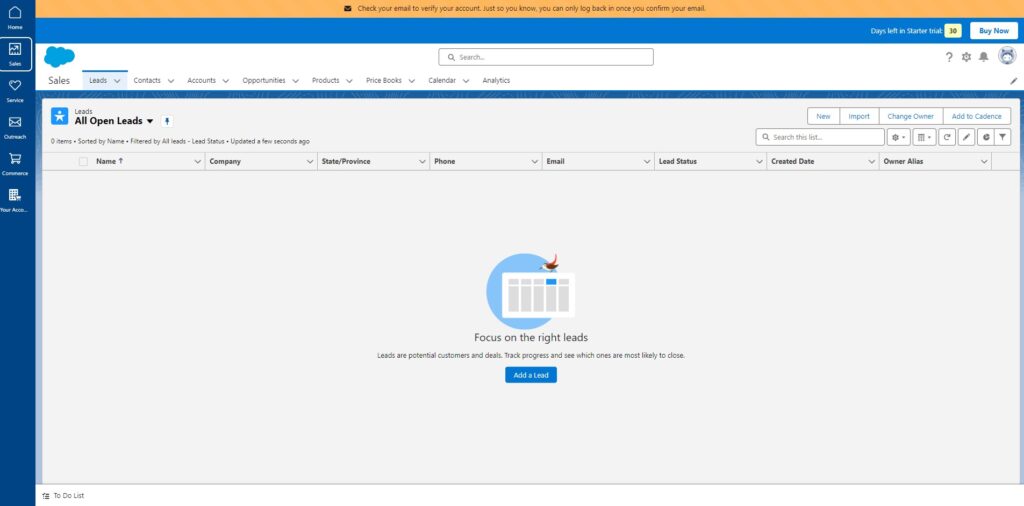
Task: Select the Sales app in the sidebar
Action: [15, 54]
